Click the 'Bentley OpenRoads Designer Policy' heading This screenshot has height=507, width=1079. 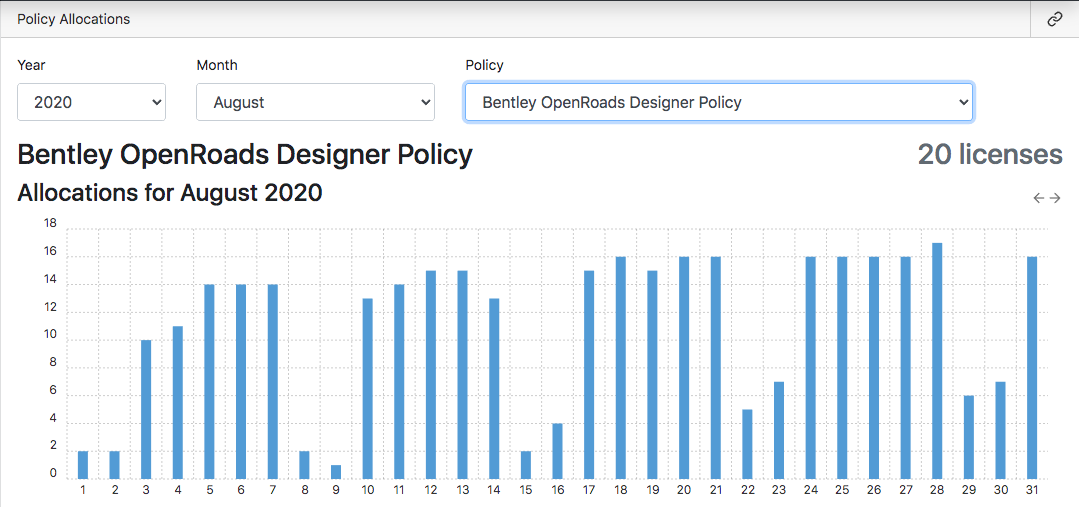[245, 155]
